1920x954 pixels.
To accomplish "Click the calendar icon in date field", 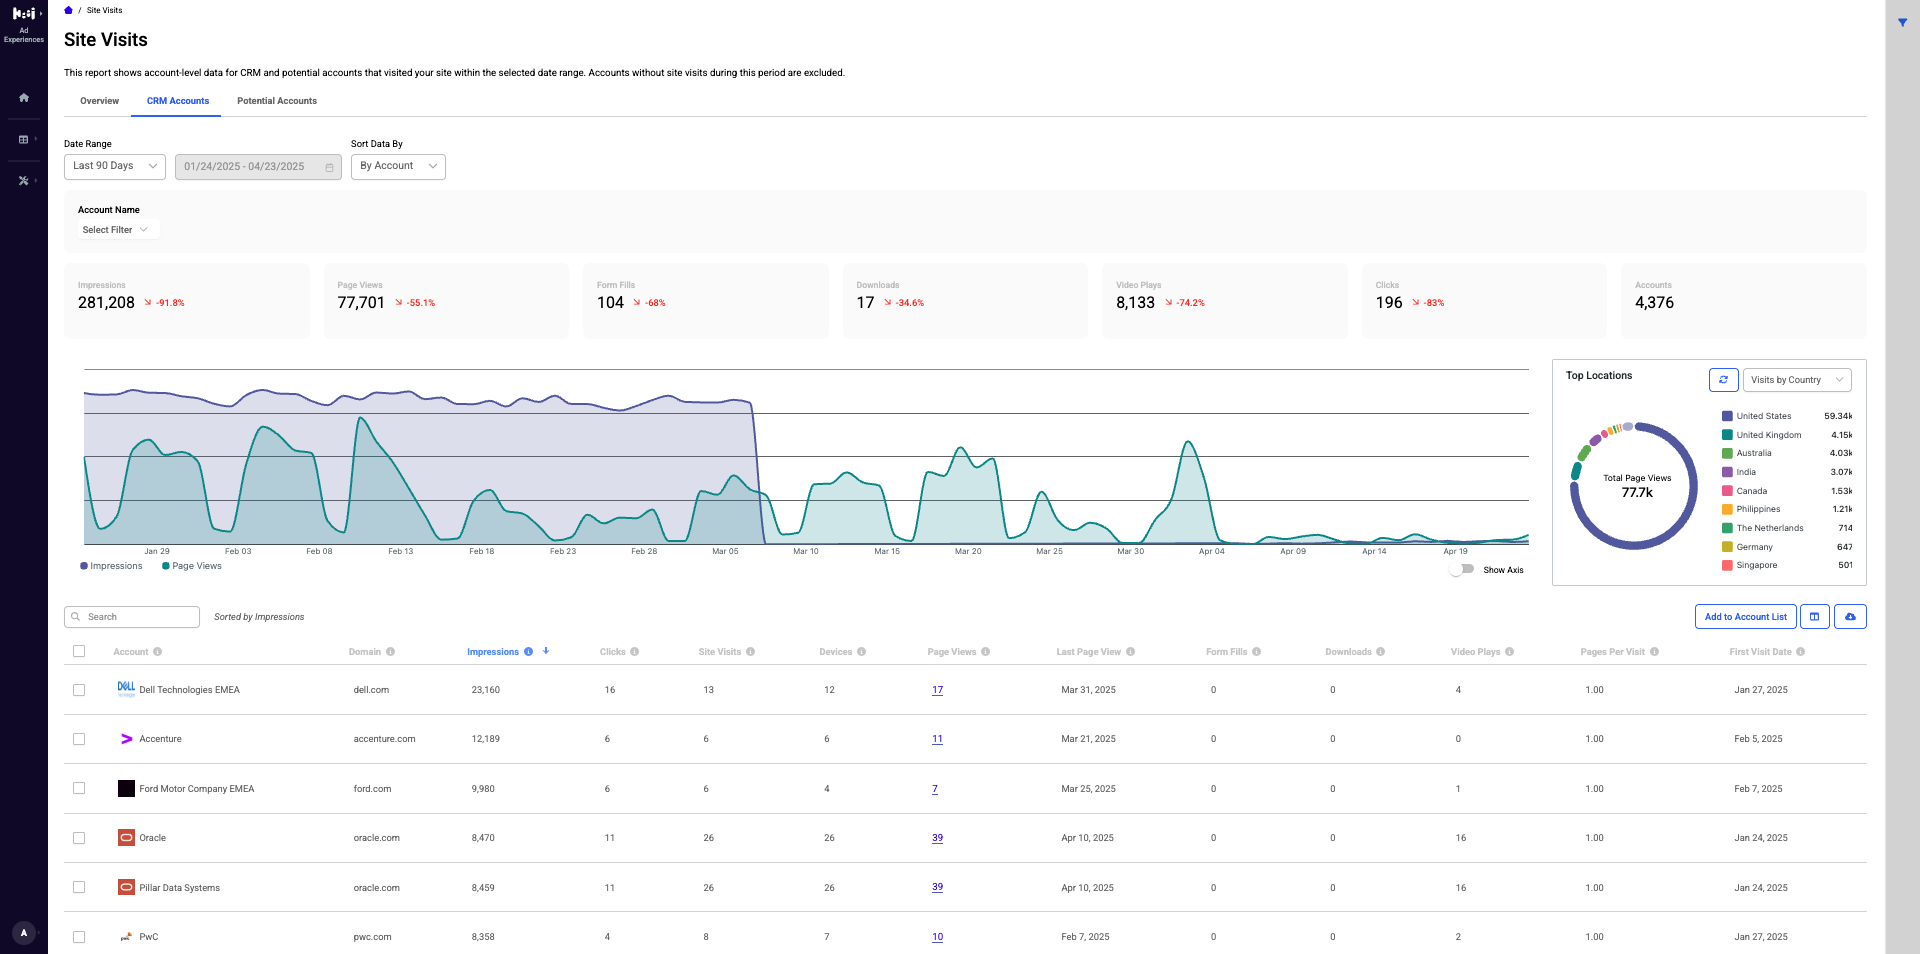I will 329,167.
